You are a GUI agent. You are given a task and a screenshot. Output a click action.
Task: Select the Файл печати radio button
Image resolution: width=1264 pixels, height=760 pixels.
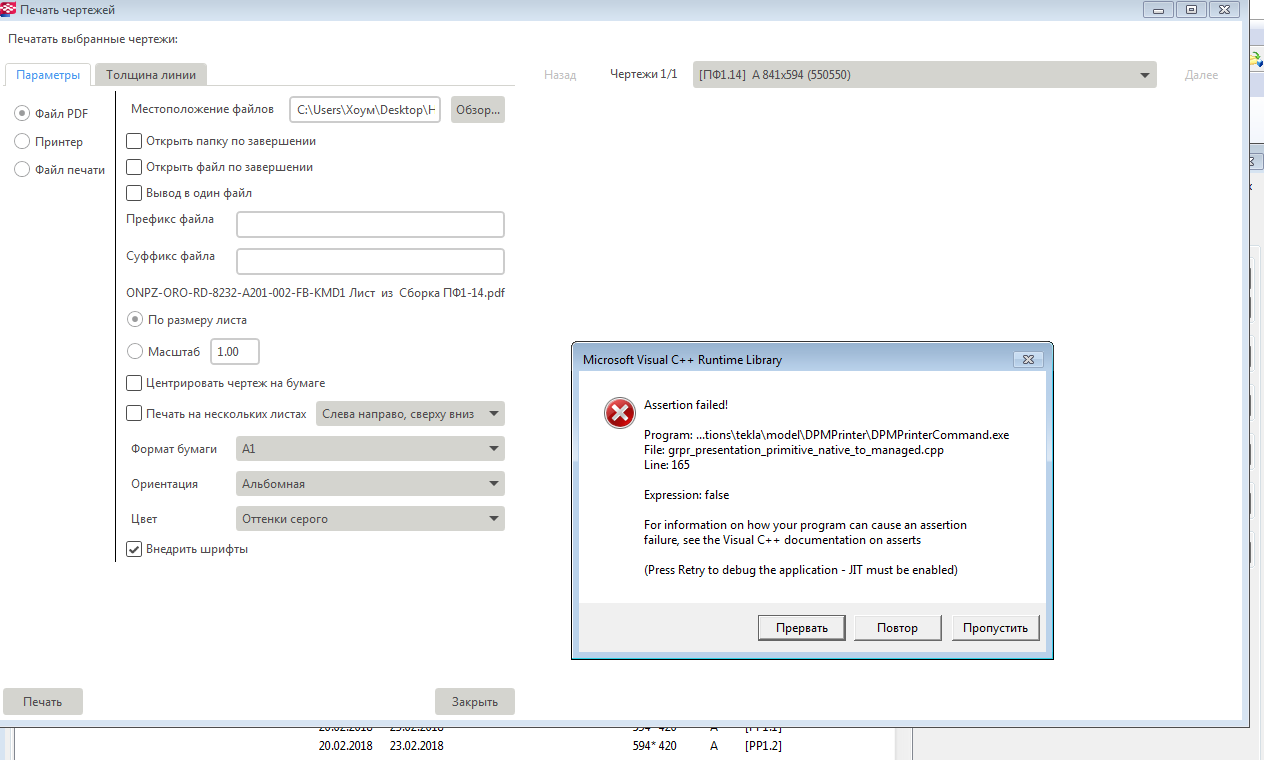click(x=22, y=170)
